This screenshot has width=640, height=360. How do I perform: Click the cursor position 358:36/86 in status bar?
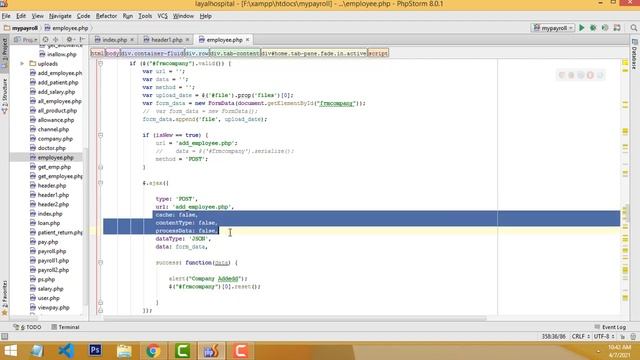tap(553, 336)
